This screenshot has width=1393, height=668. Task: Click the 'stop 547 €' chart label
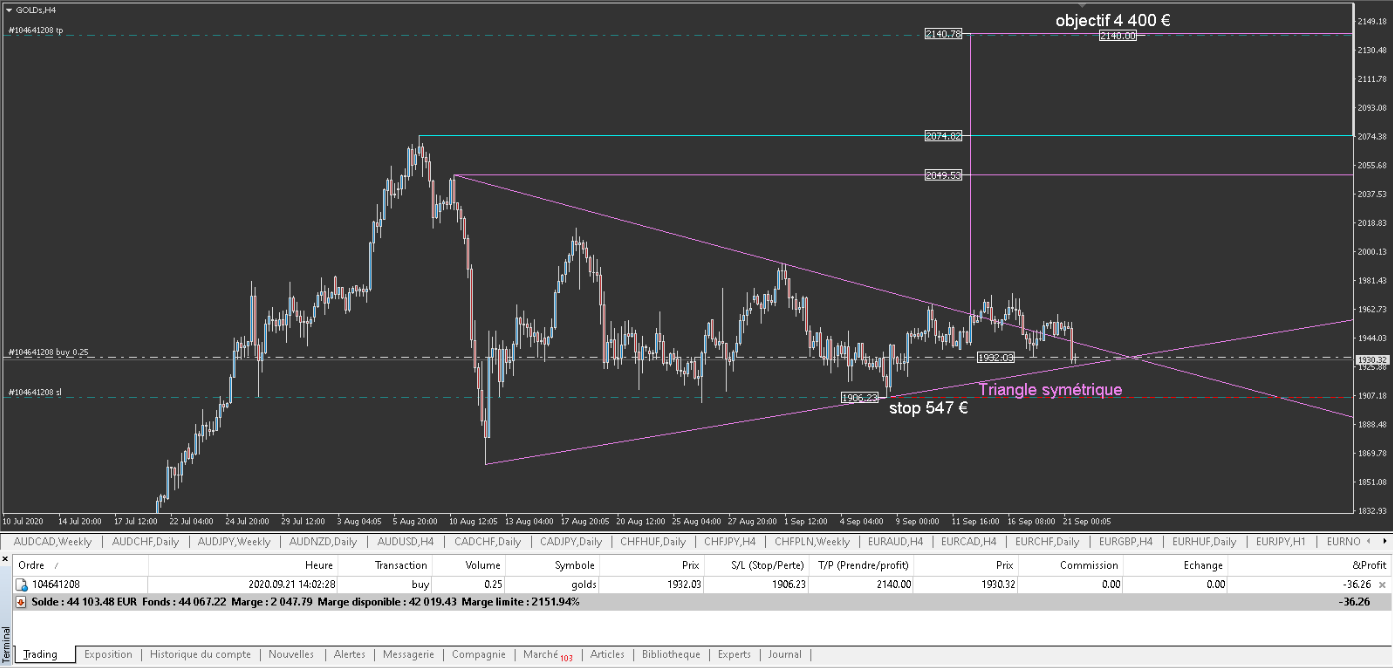928,408
